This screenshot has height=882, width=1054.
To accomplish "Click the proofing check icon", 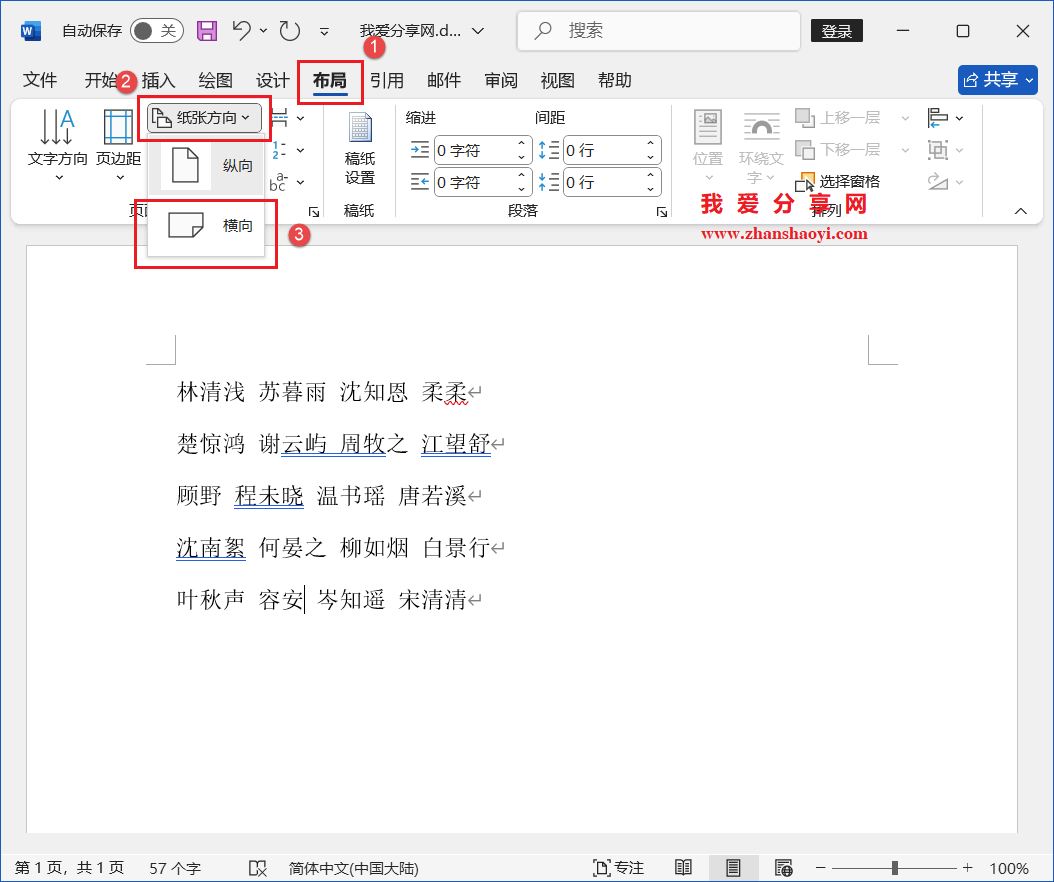I will point(257,868).
